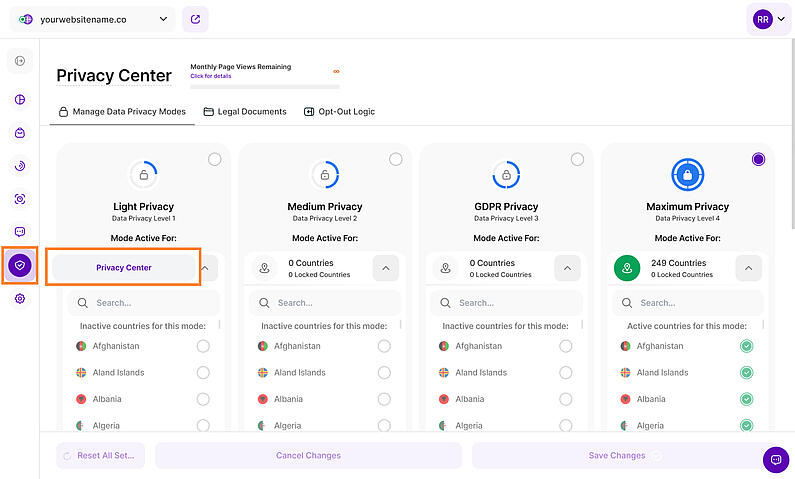Viewport: 795px width, 479px height.
Task: Focus the Medium Privacy search field
Action: [x=325, y=303]
